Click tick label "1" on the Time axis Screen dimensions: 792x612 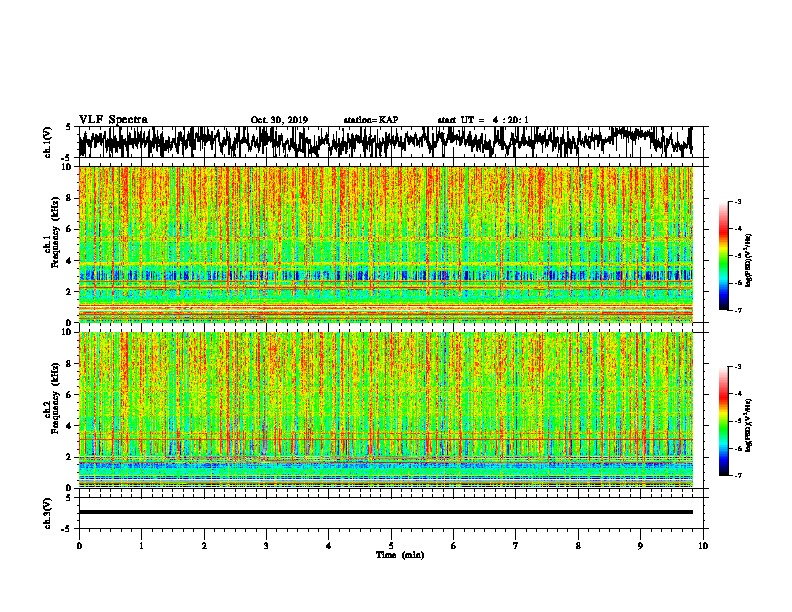[141, 546]
